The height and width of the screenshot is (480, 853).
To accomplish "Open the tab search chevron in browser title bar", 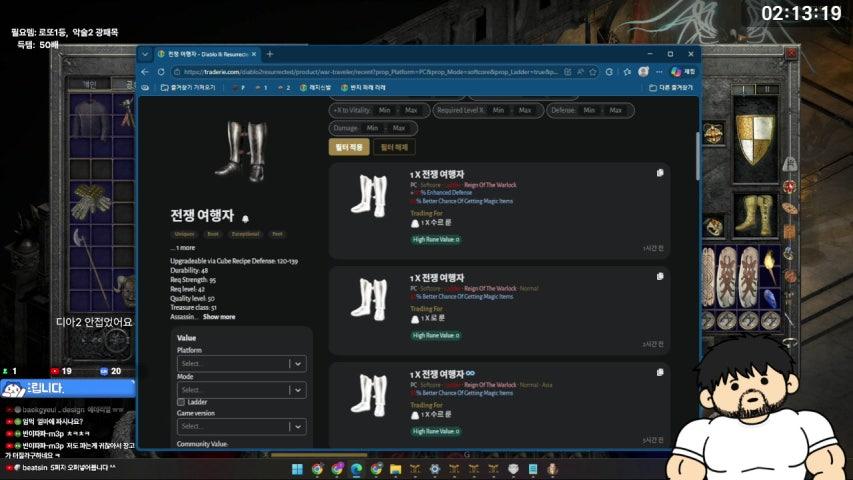I will point(145,54).
